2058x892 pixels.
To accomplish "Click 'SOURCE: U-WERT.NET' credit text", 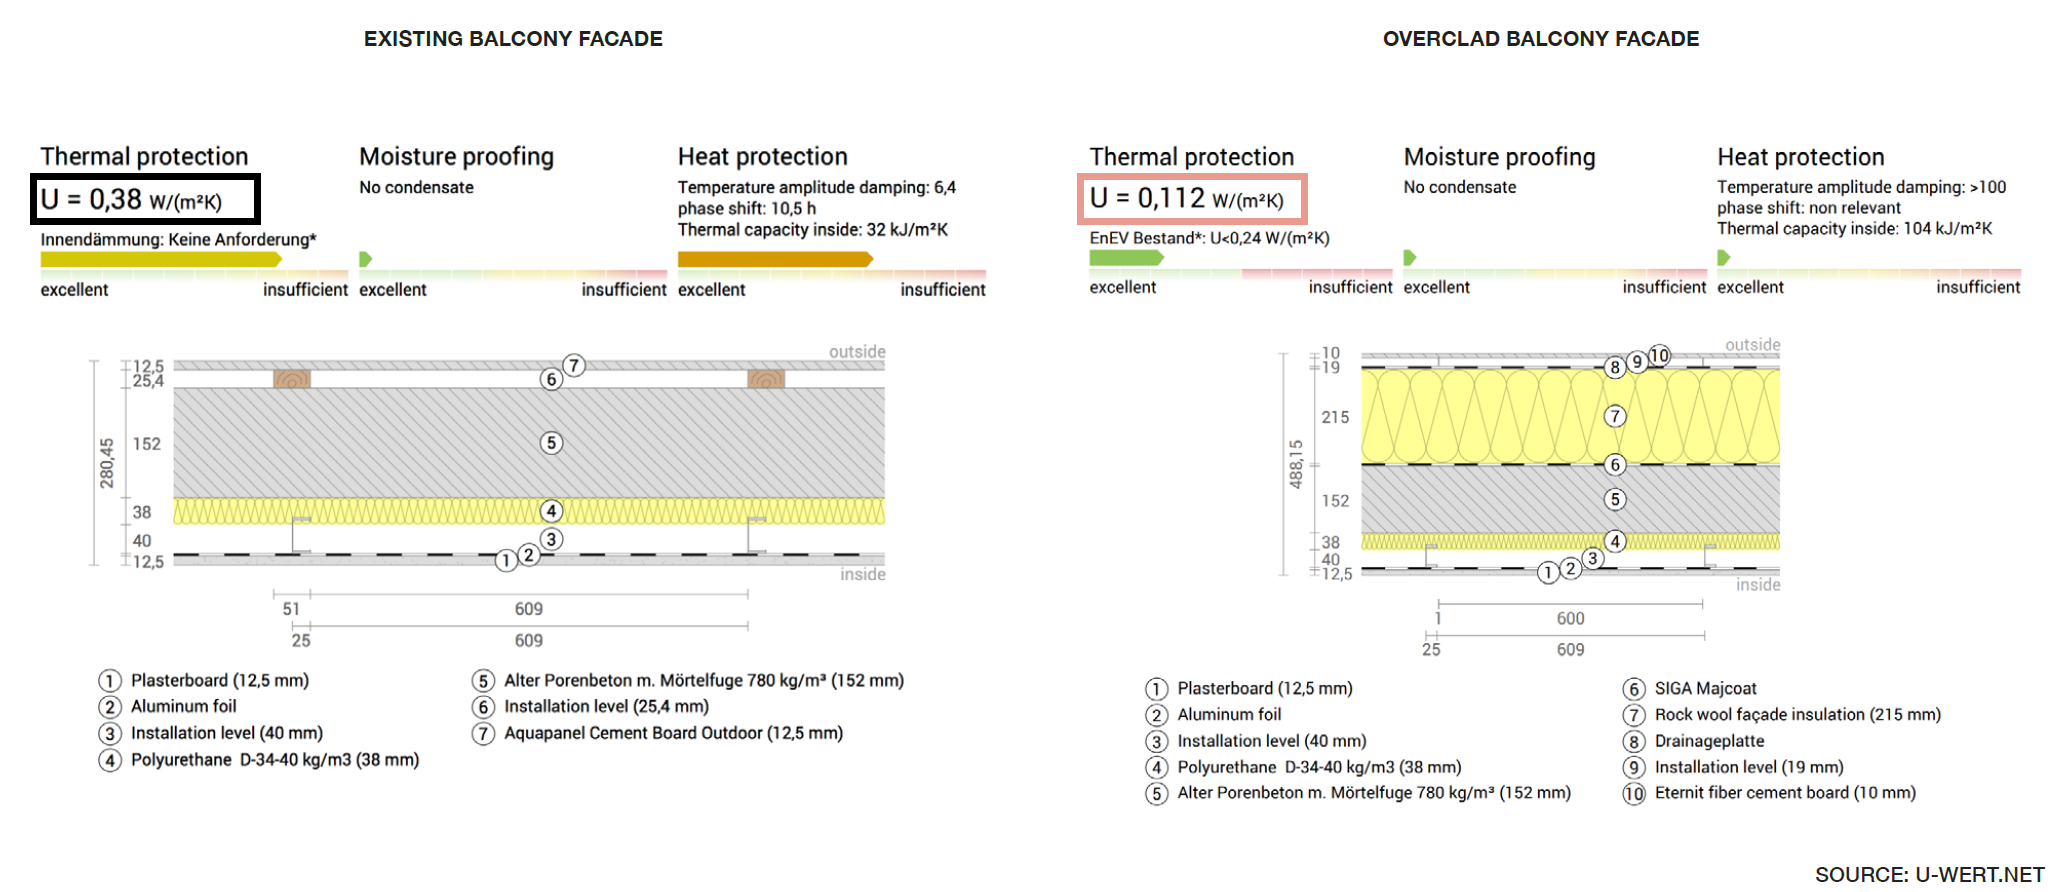I will 1929,874.
